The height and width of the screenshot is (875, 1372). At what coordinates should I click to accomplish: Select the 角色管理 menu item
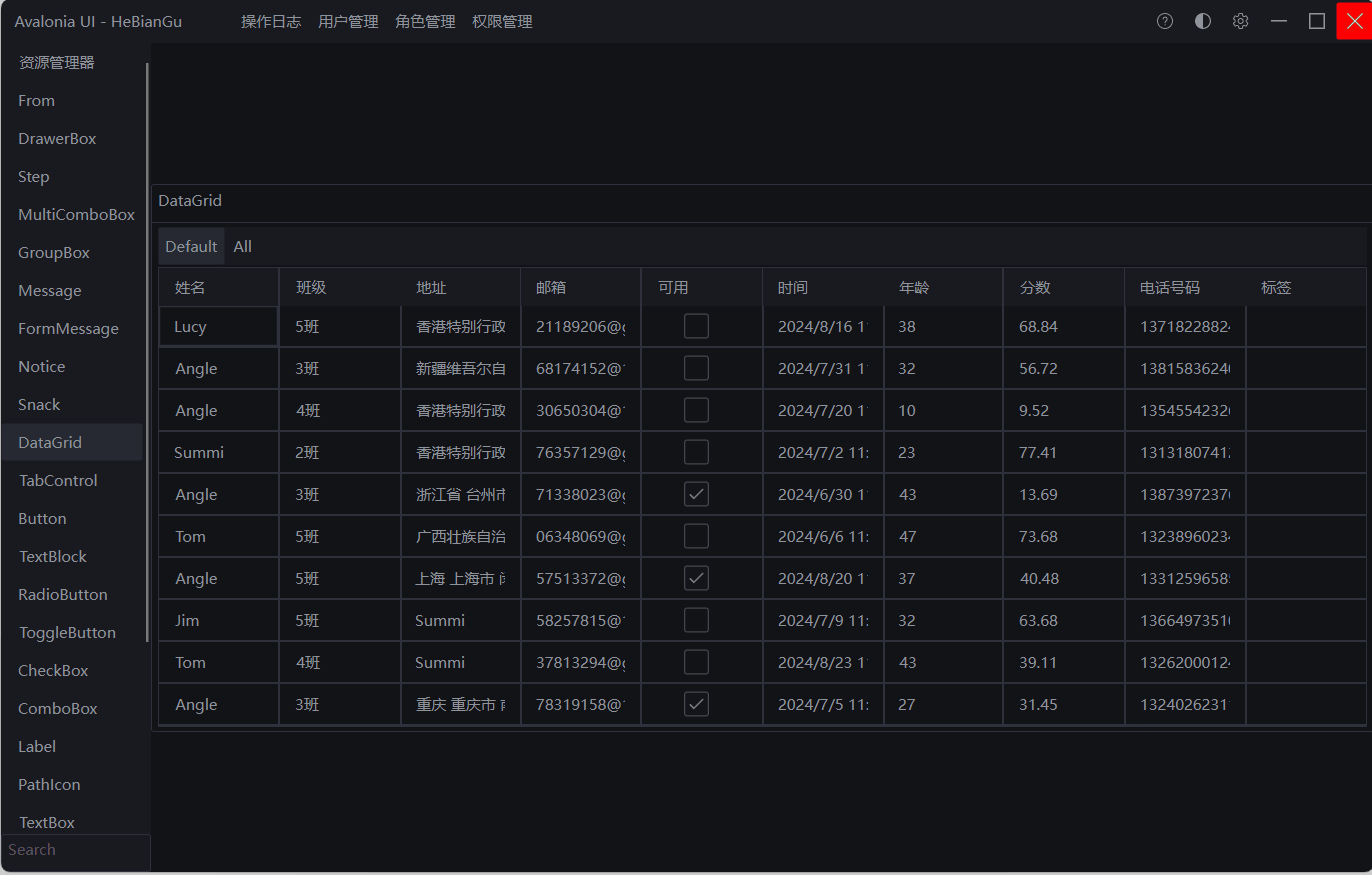tap(424, 21)
